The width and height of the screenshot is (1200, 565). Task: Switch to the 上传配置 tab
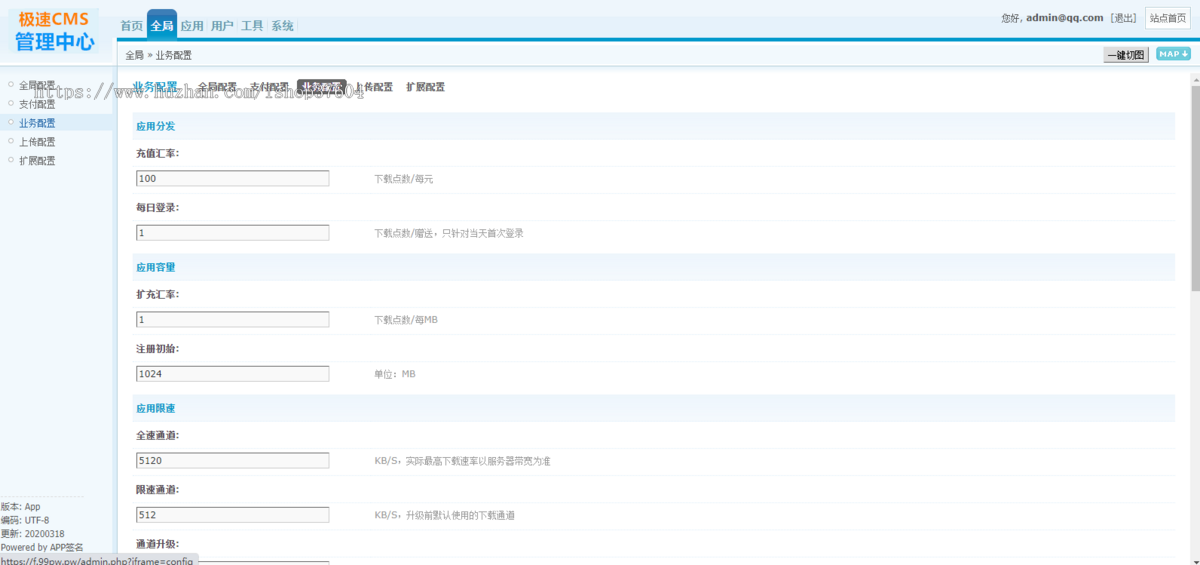(374, 87)
